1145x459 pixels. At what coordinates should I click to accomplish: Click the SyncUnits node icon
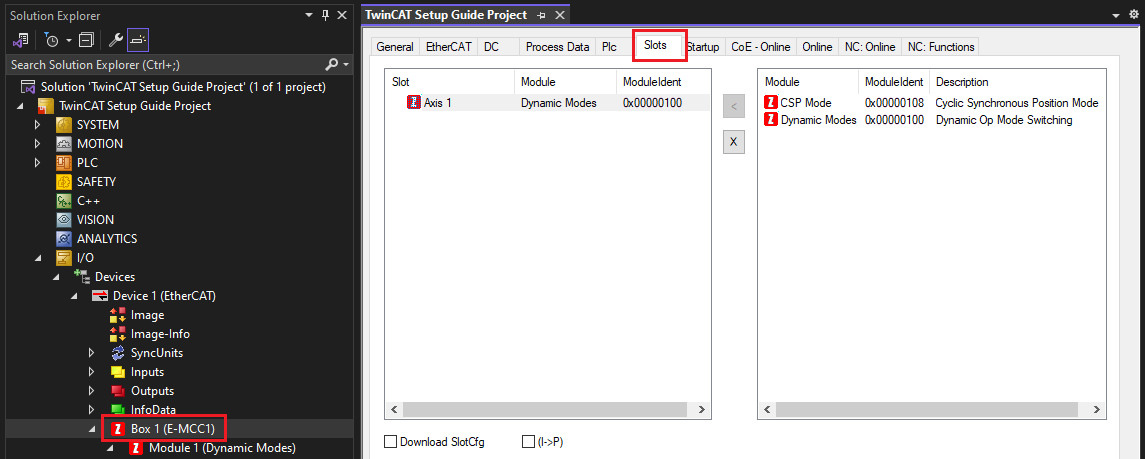(x=118, y=352)
